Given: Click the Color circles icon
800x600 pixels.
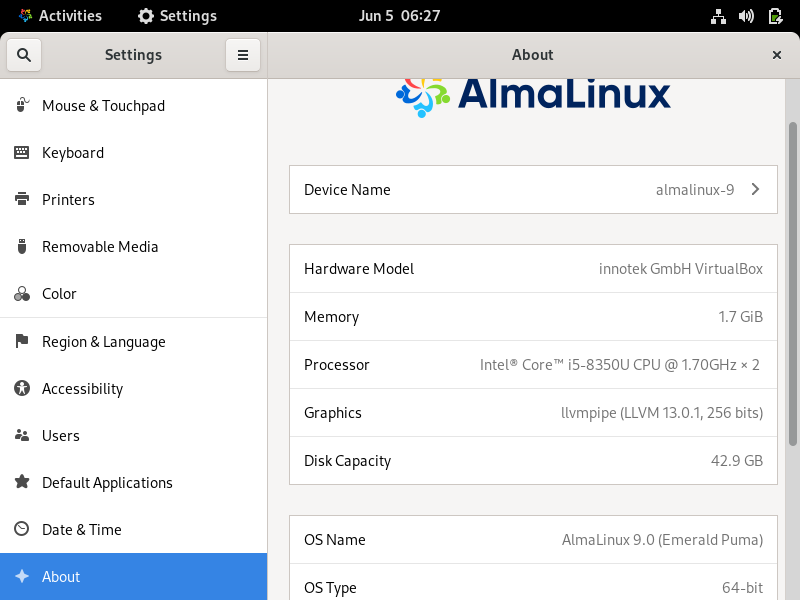Looking at the screenshot, I should click(x=21, y=293).
